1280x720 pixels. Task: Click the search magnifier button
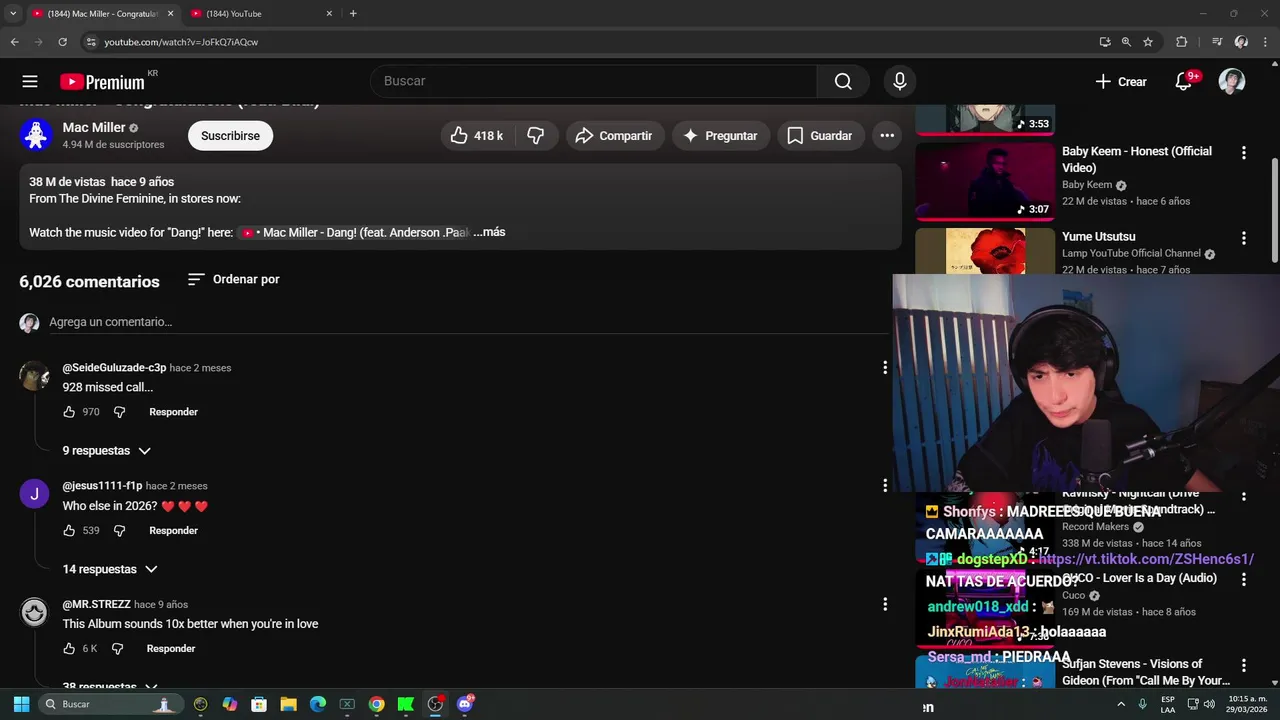[843, 81]
